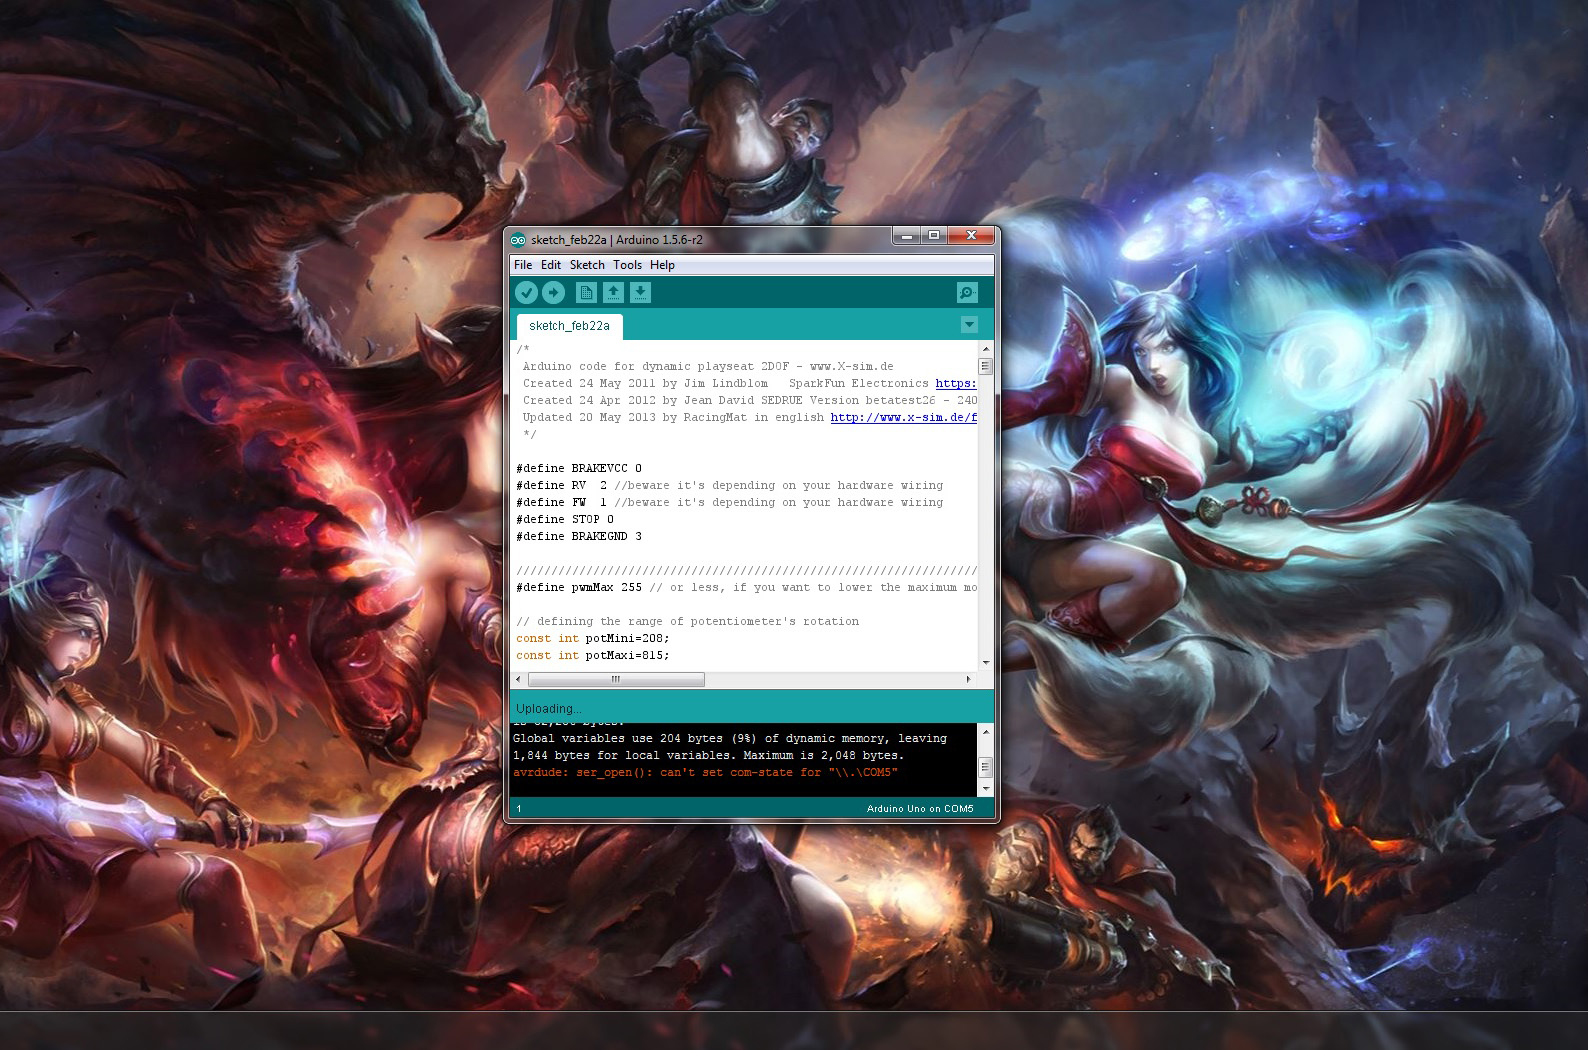
Task: Click 'const int potMaxi=815;' line
Action: [593, 655]
